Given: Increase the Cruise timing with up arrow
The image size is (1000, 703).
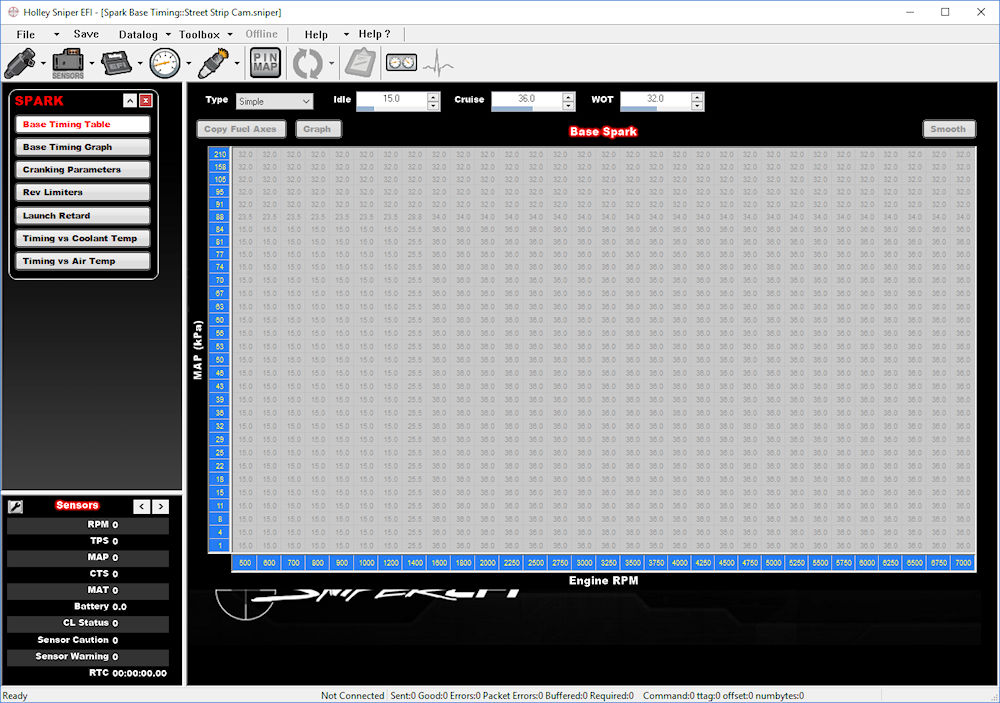Looking at the screenshot, I should tap(569, 97).
